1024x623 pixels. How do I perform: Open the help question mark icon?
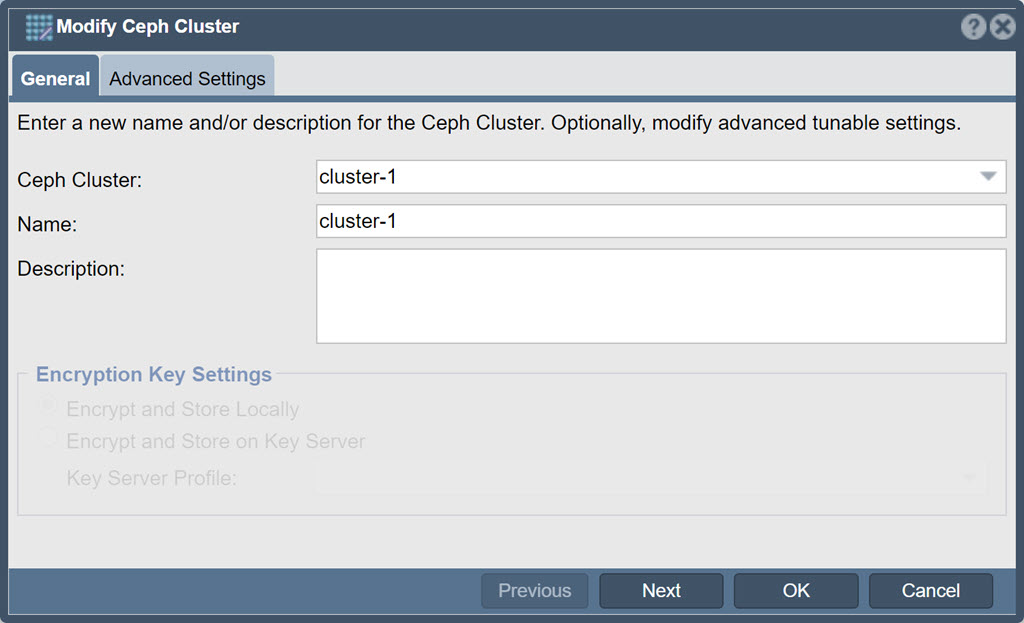pyautogui.click(x=973, y=27)
